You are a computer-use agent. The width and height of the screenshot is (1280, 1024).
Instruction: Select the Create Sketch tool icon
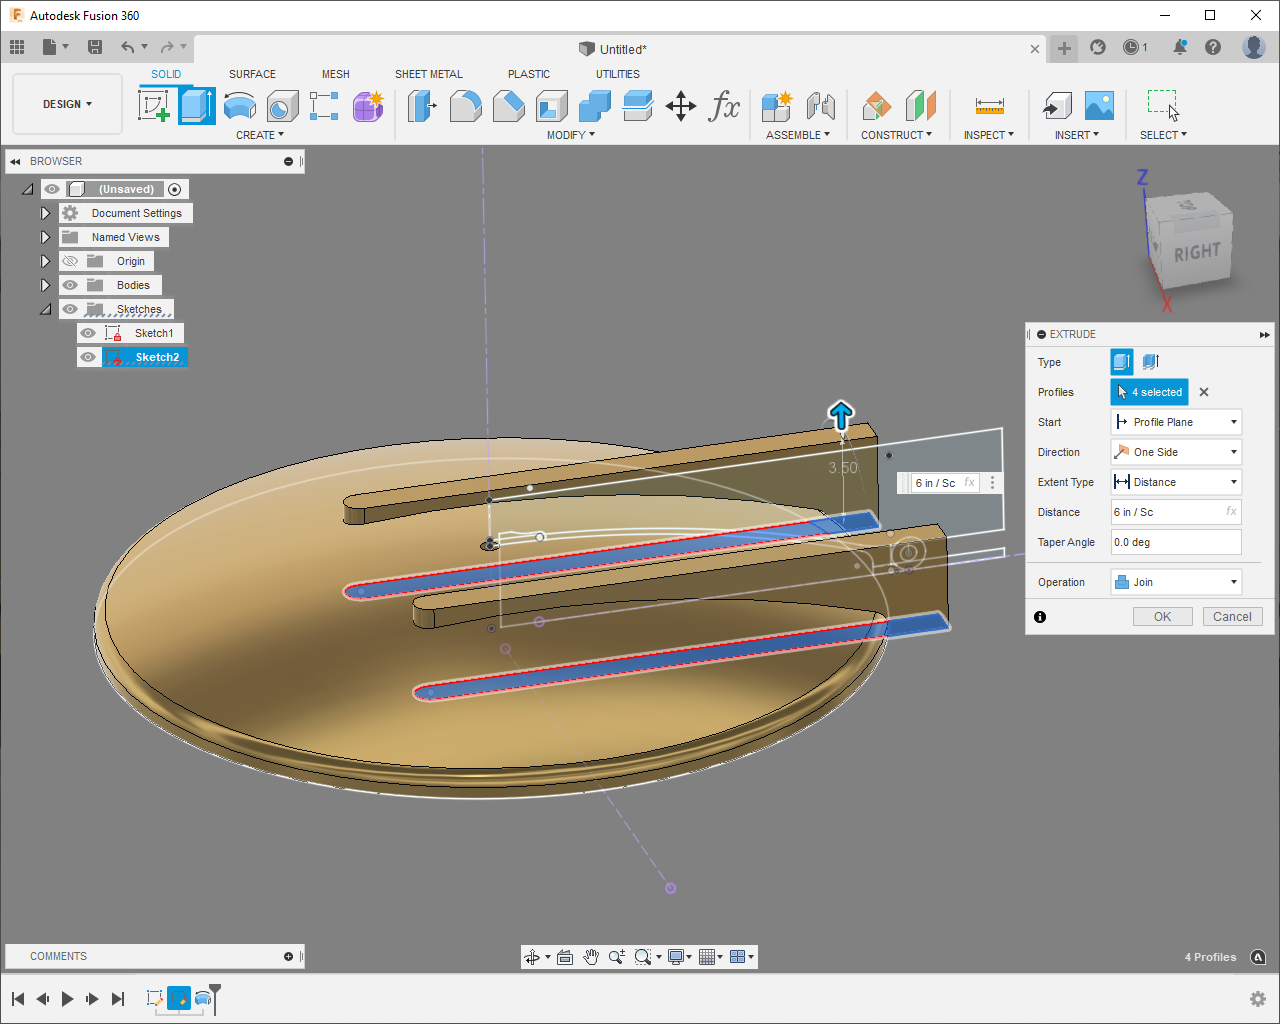[154, 105]
